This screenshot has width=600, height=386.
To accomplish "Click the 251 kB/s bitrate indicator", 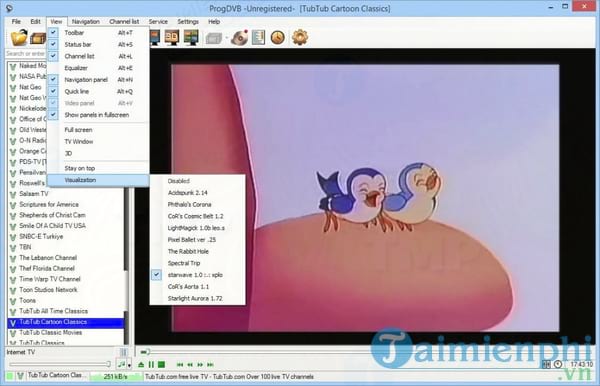I will click(x=116, y=377).
